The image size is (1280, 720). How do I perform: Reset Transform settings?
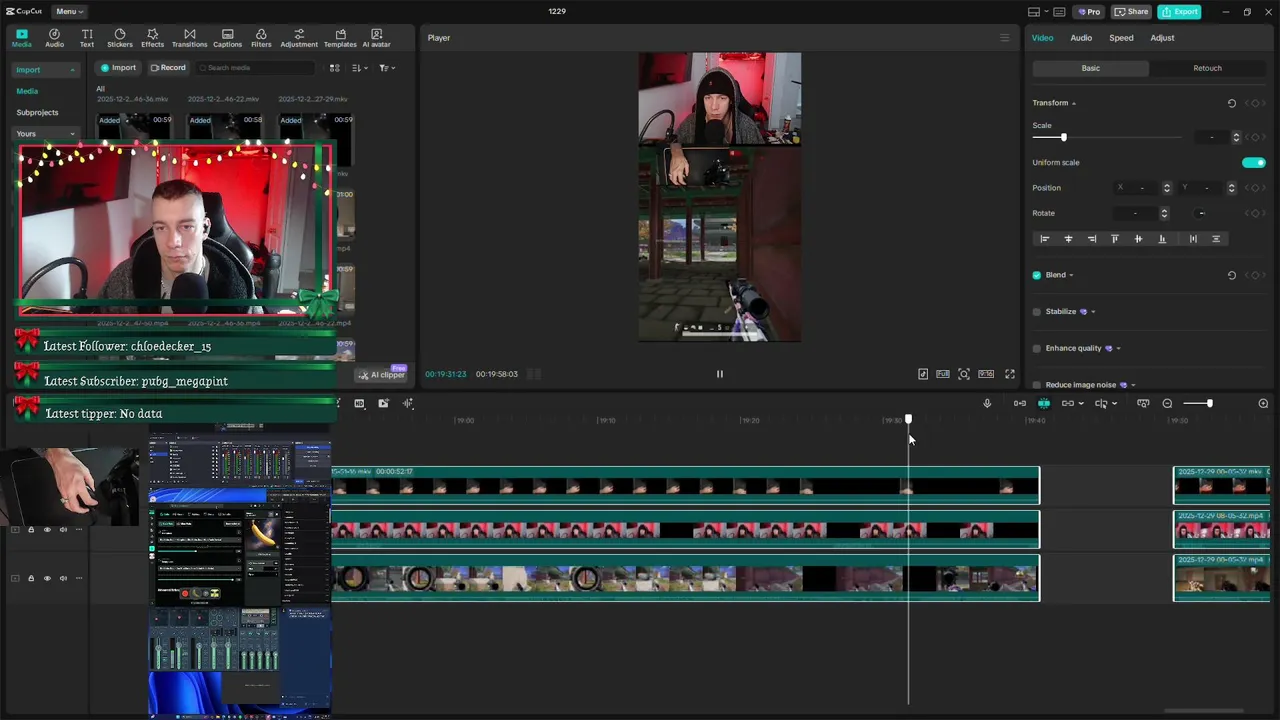(x=1232, y=103)
